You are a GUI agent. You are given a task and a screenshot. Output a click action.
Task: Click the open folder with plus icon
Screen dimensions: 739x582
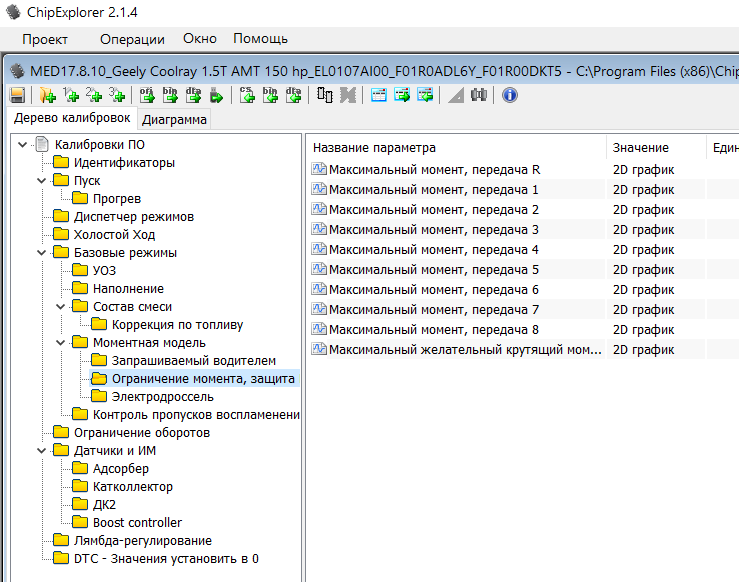(47, 95)
